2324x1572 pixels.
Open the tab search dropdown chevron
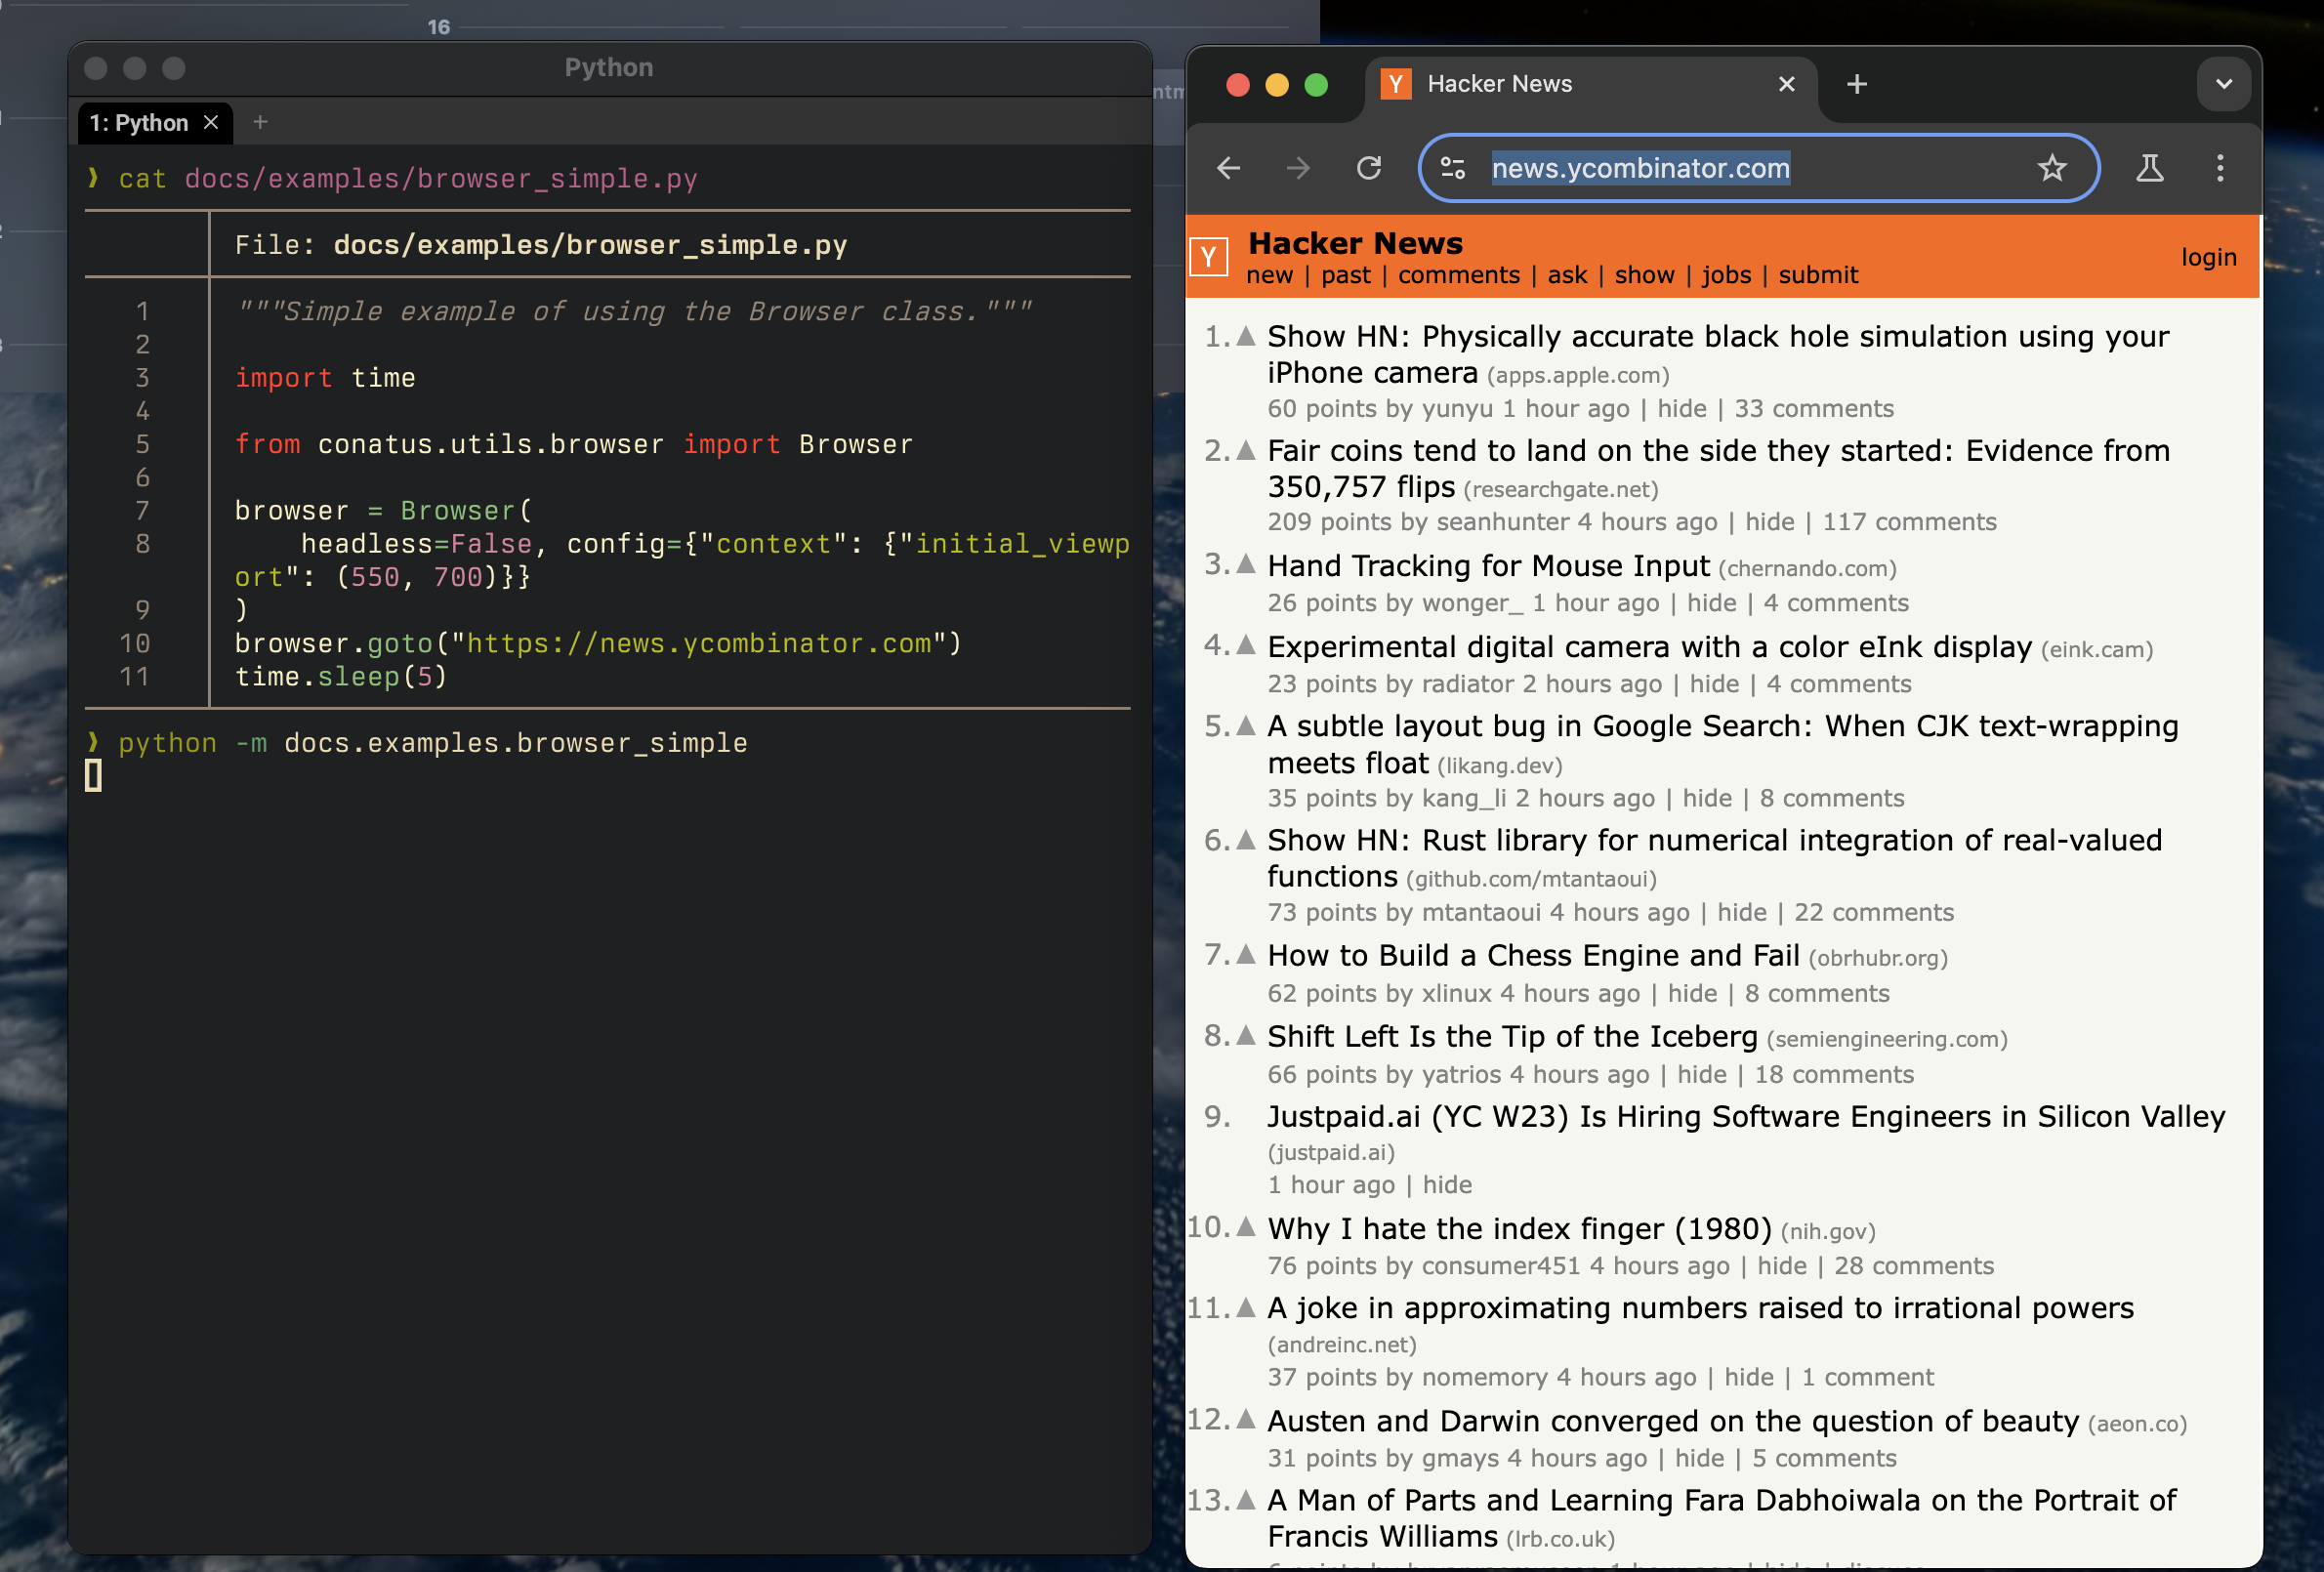pyautogui.click(x=2224, y=84)
